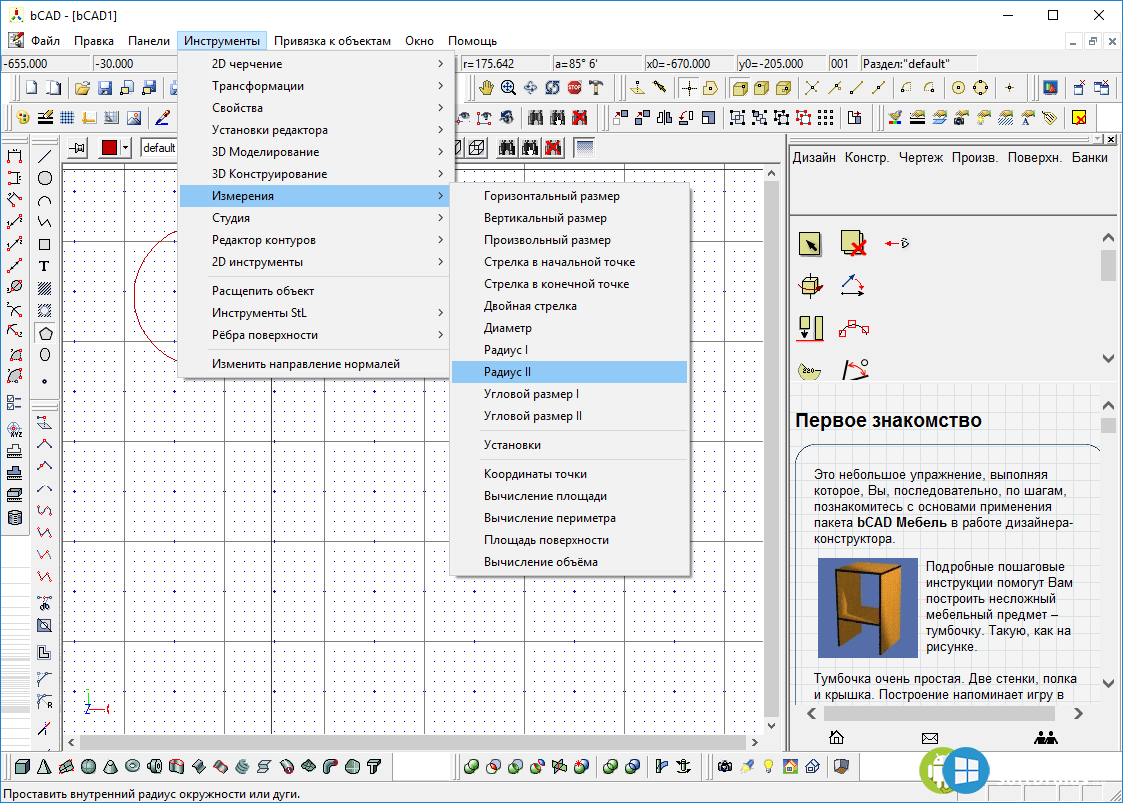Open the color palette icon
This screenshot has width=1123, height=803.
pos(23,117)
